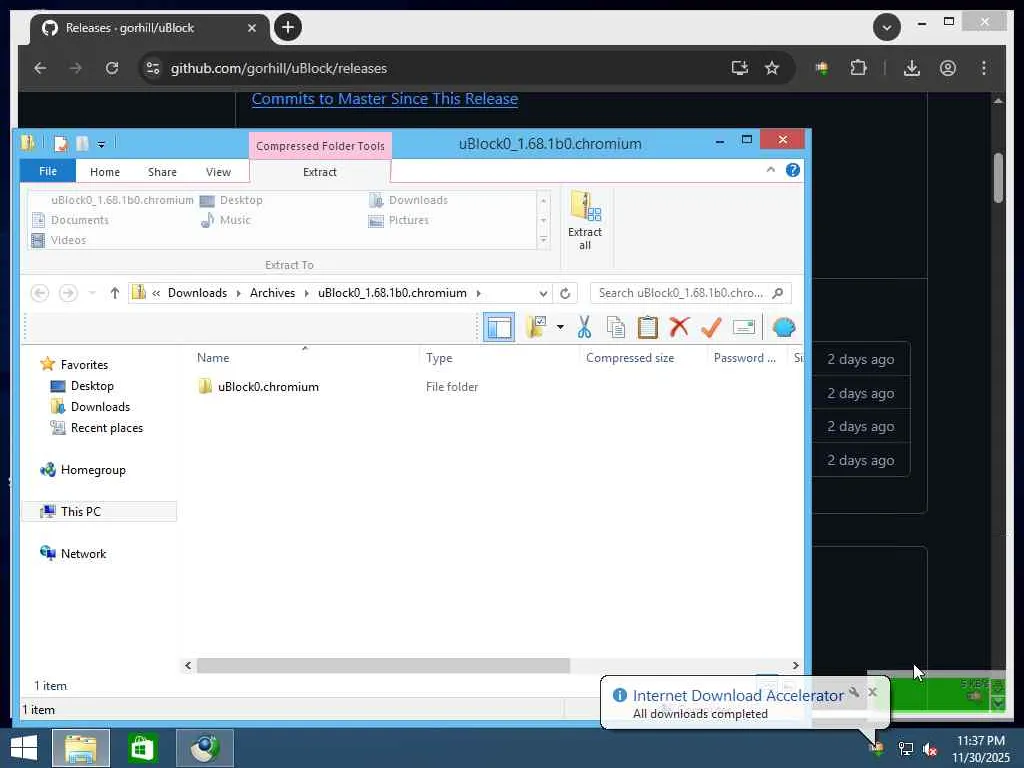Screen dimensions: 1024x768
Task: Dismiss the Internet Download Accelerator notification
Action: [872, 692]
